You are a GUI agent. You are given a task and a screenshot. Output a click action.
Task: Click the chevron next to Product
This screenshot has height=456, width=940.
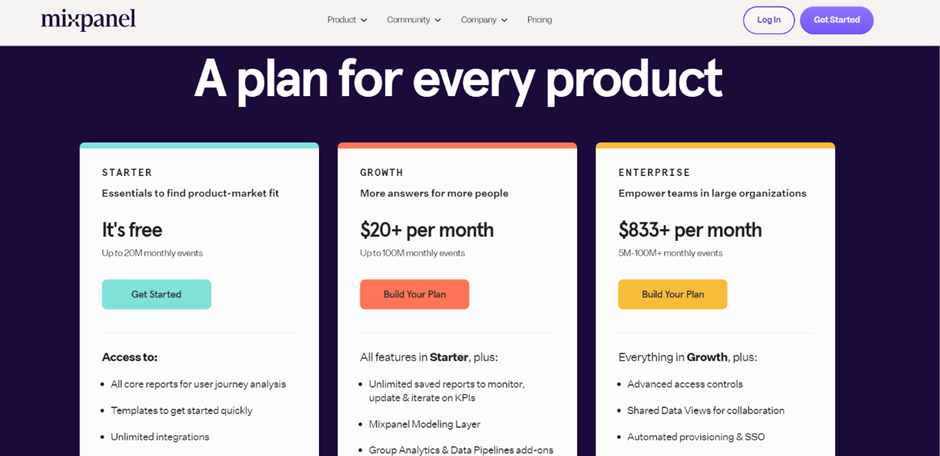pyautogui.click(x=364, y=20)
